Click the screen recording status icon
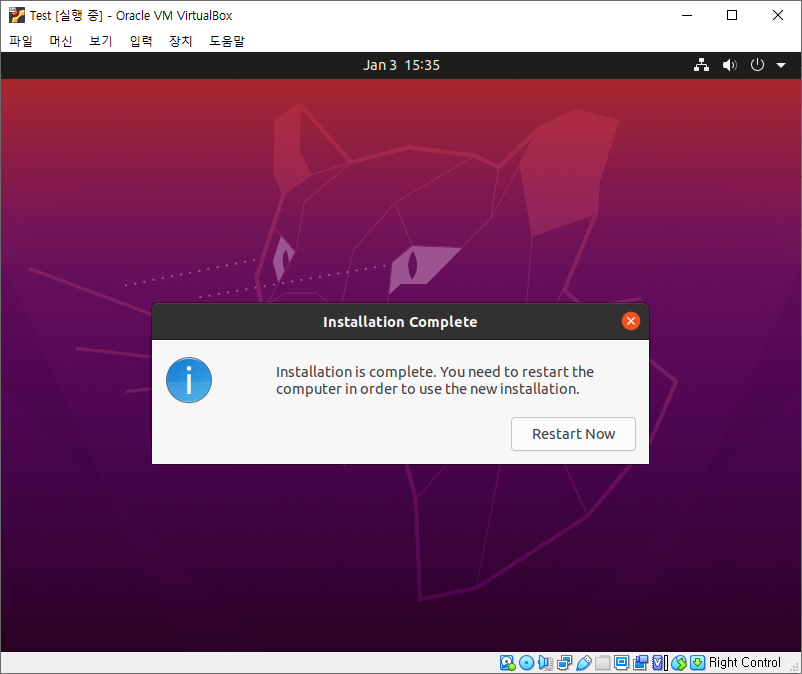This screenshot has width=802, height=674. (x=640, y=663)
